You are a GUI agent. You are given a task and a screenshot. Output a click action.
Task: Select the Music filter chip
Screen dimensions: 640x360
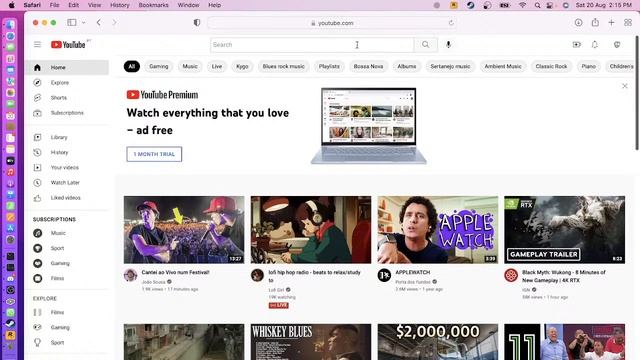coord(190,66)
